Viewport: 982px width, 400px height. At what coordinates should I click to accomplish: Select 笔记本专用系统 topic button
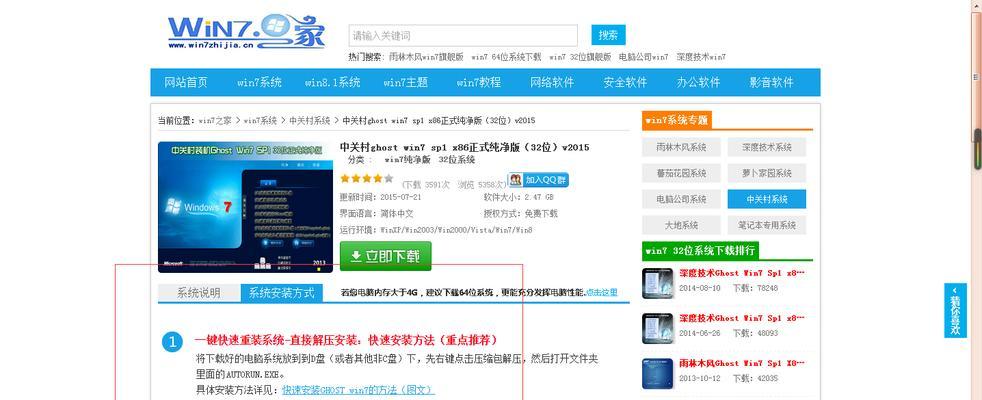(x=767, y=225)
